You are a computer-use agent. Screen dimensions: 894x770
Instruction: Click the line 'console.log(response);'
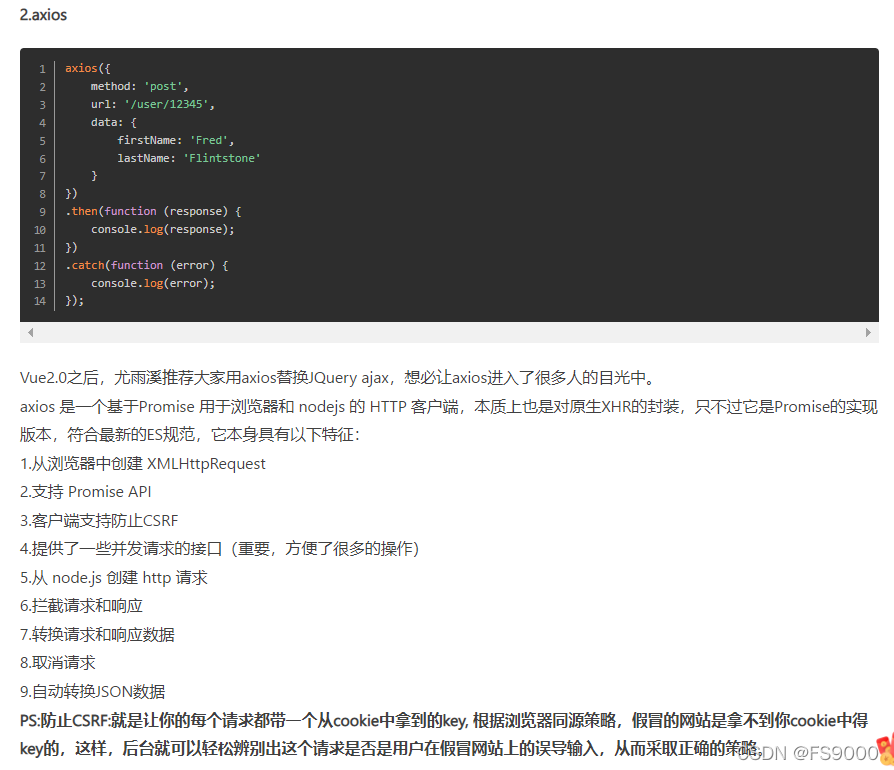click(x=162, y=229)
